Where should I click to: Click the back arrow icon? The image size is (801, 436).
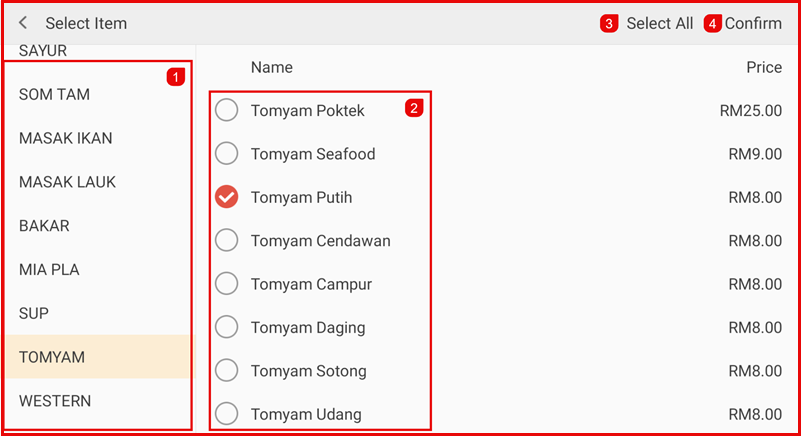pos(23,23)
